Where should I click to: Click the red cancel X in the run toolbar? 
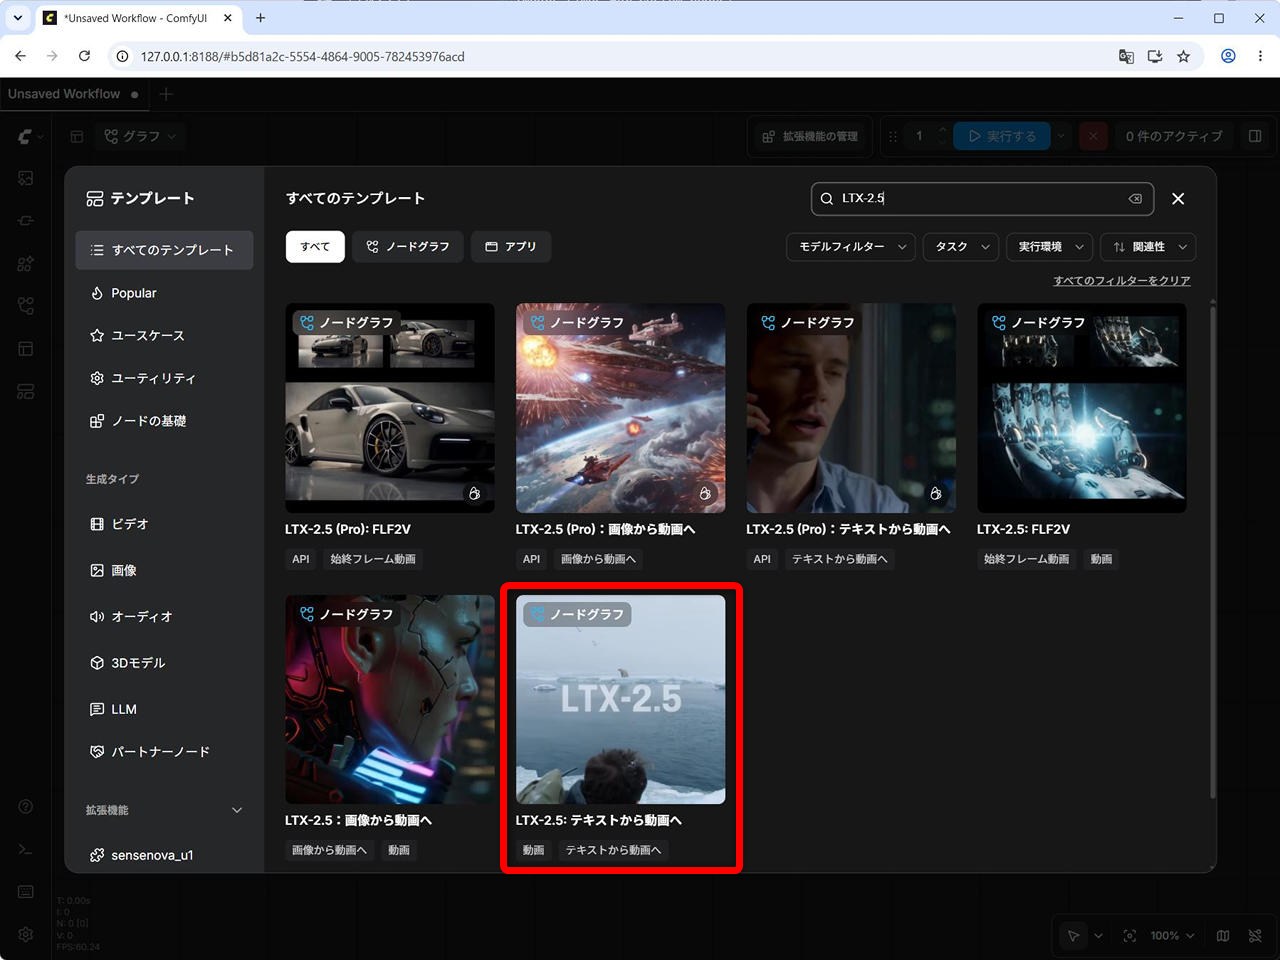click(x=1093, y=136)
